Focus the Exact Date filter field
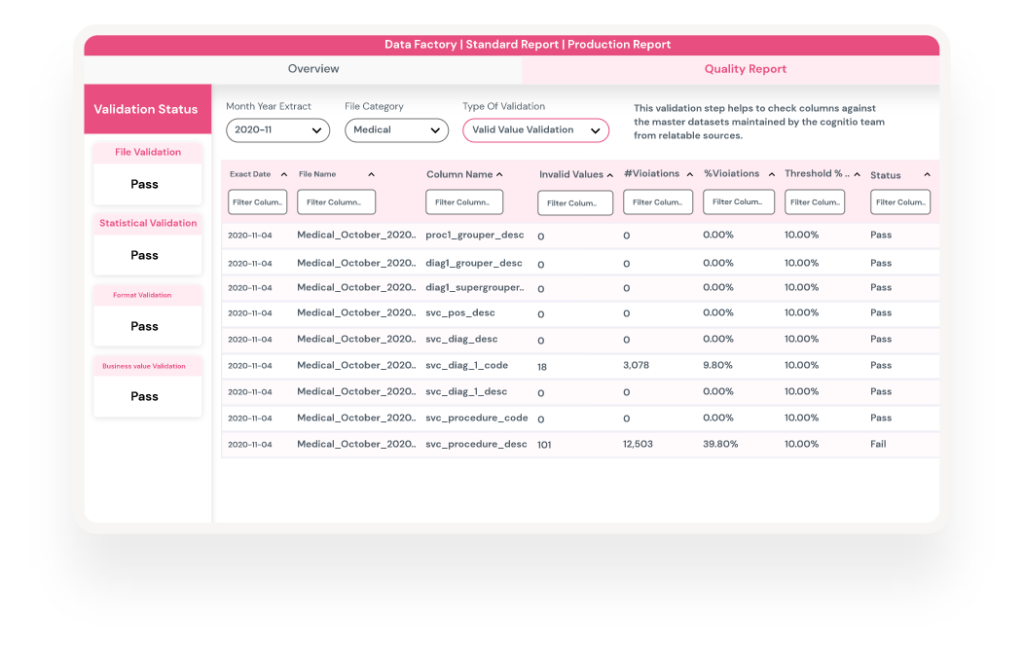Image resolution: width=1024 pixels, height=656 pixels. click(257, 202)
